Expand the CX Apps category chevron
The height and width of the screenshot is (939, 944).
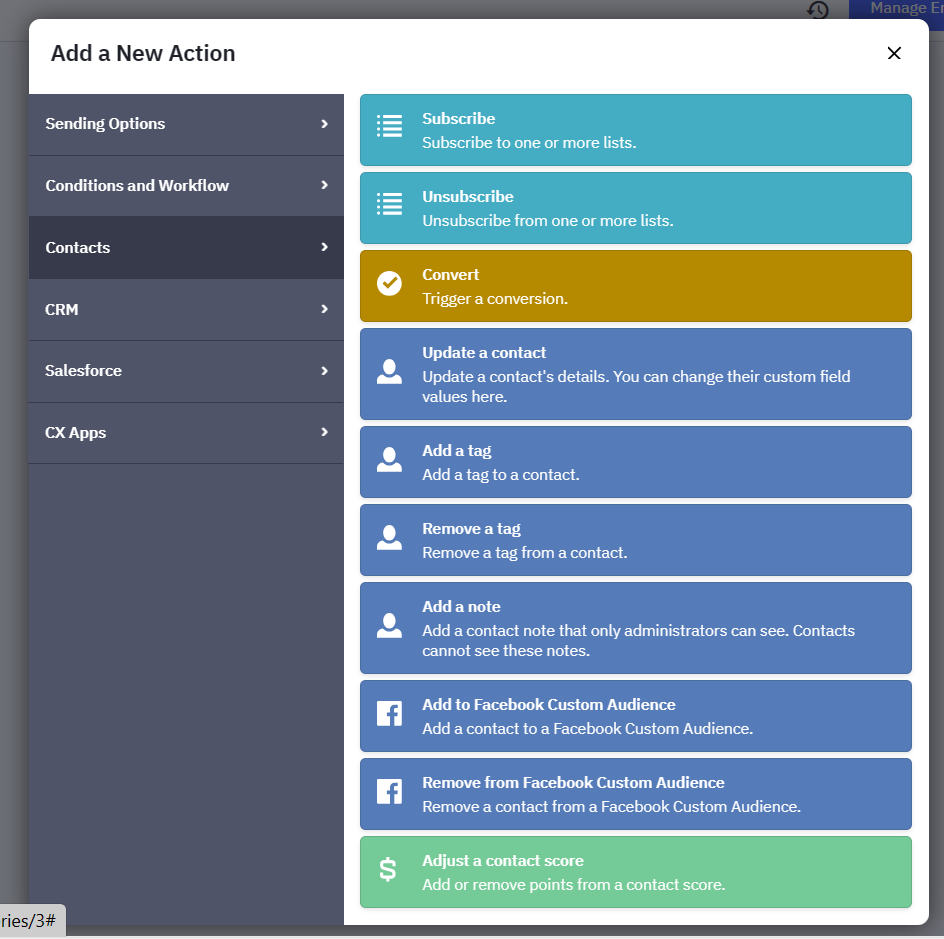pyautogui.click(x=324, y=432)
